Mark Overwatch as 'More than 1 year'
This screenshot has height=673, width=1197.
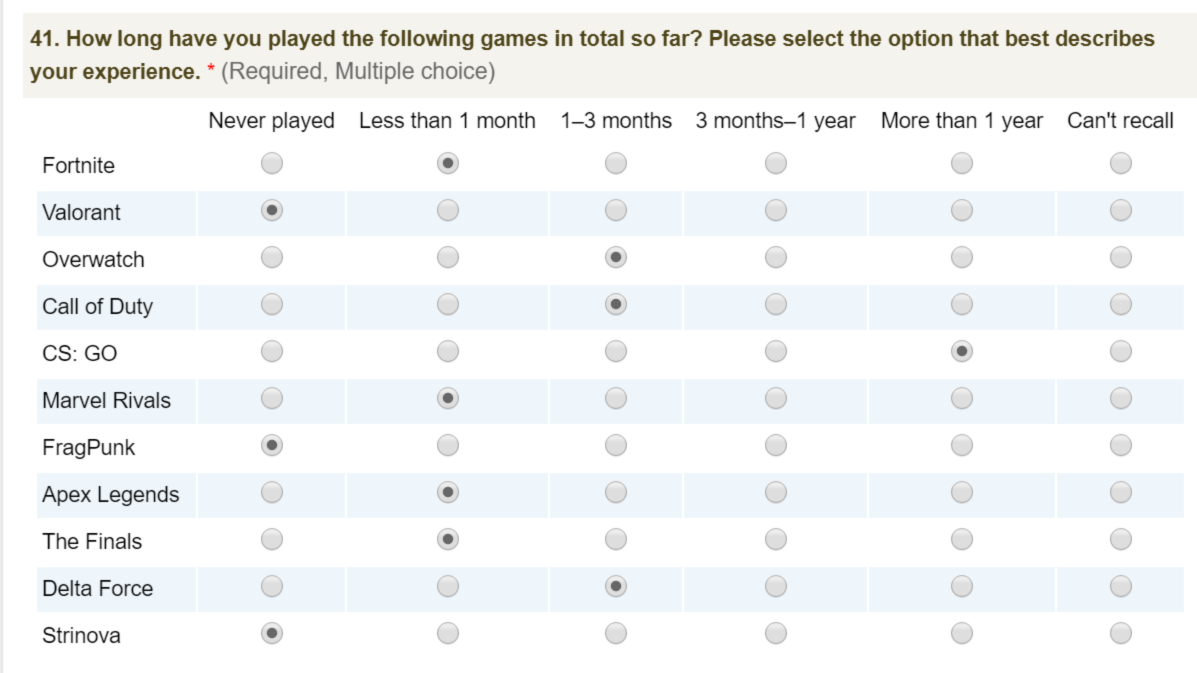(x=961, y=257)
